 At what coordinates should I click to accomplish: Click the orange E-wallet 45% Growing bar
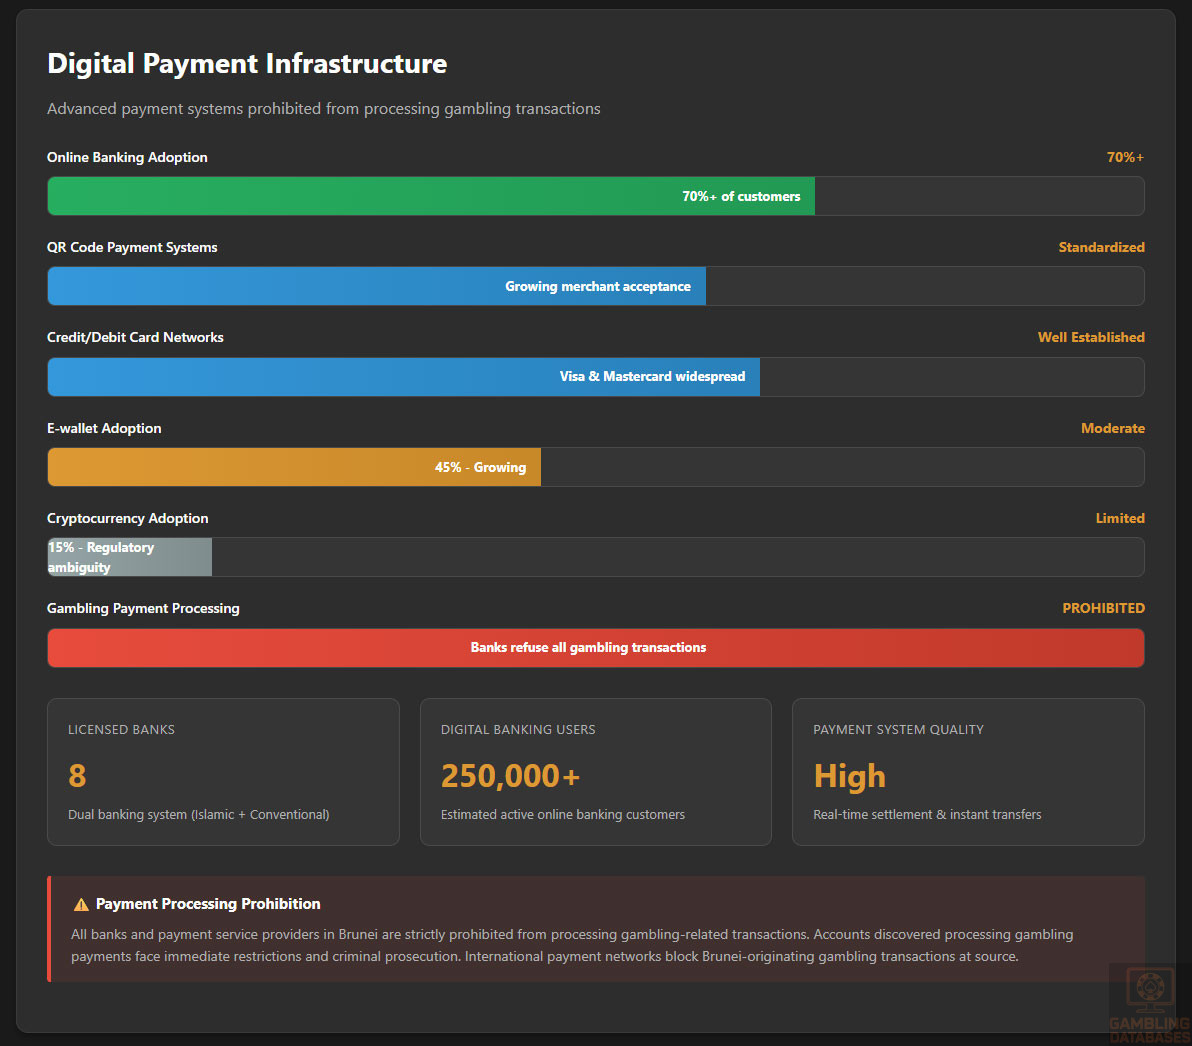(294, 467)
